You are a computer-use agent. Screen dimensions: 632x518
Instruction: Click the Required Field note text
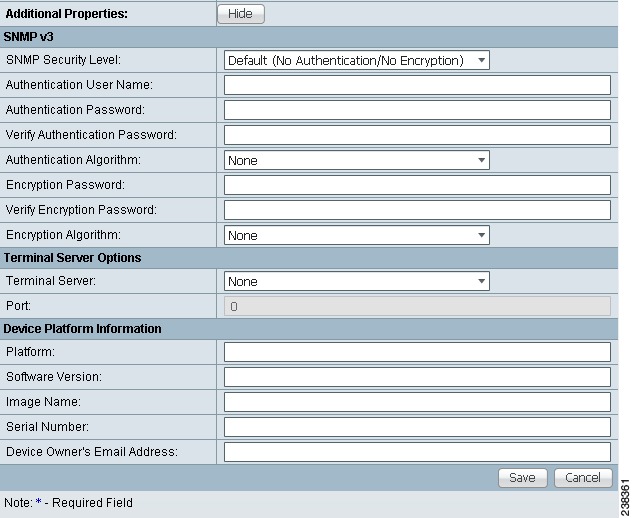point(68,503)
